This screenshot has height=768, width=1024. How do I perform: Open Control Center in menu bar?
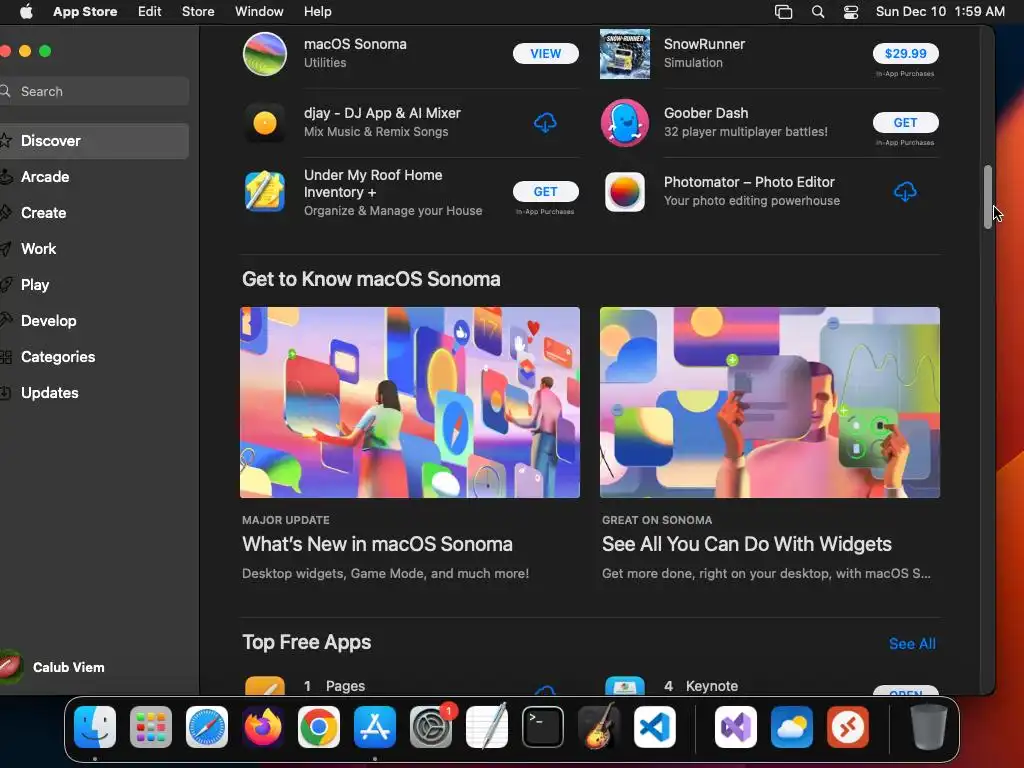(x=851, y=12)
